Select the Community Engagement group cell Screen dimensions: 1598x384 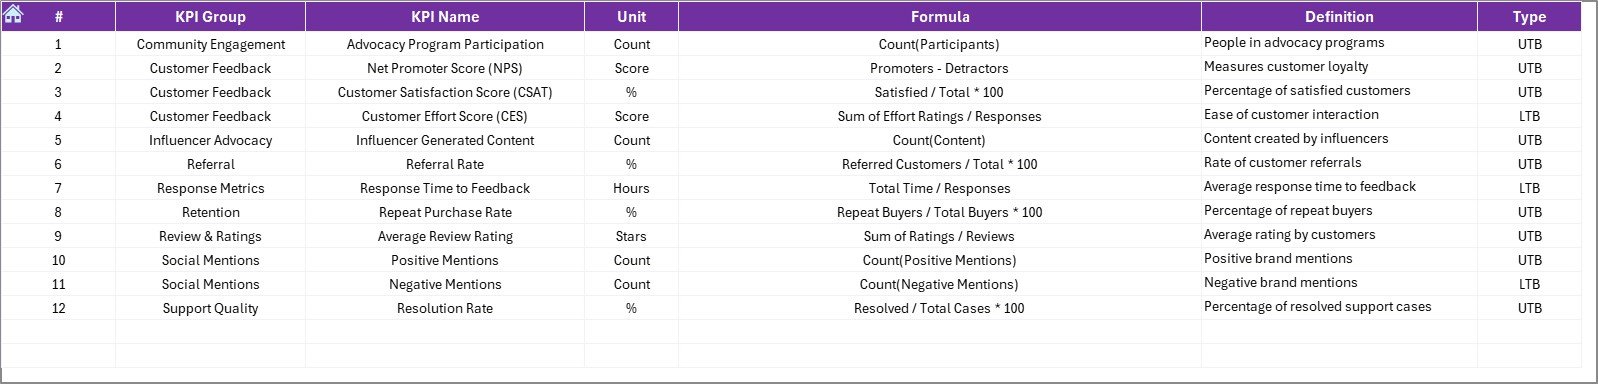[x=210, y=44]
